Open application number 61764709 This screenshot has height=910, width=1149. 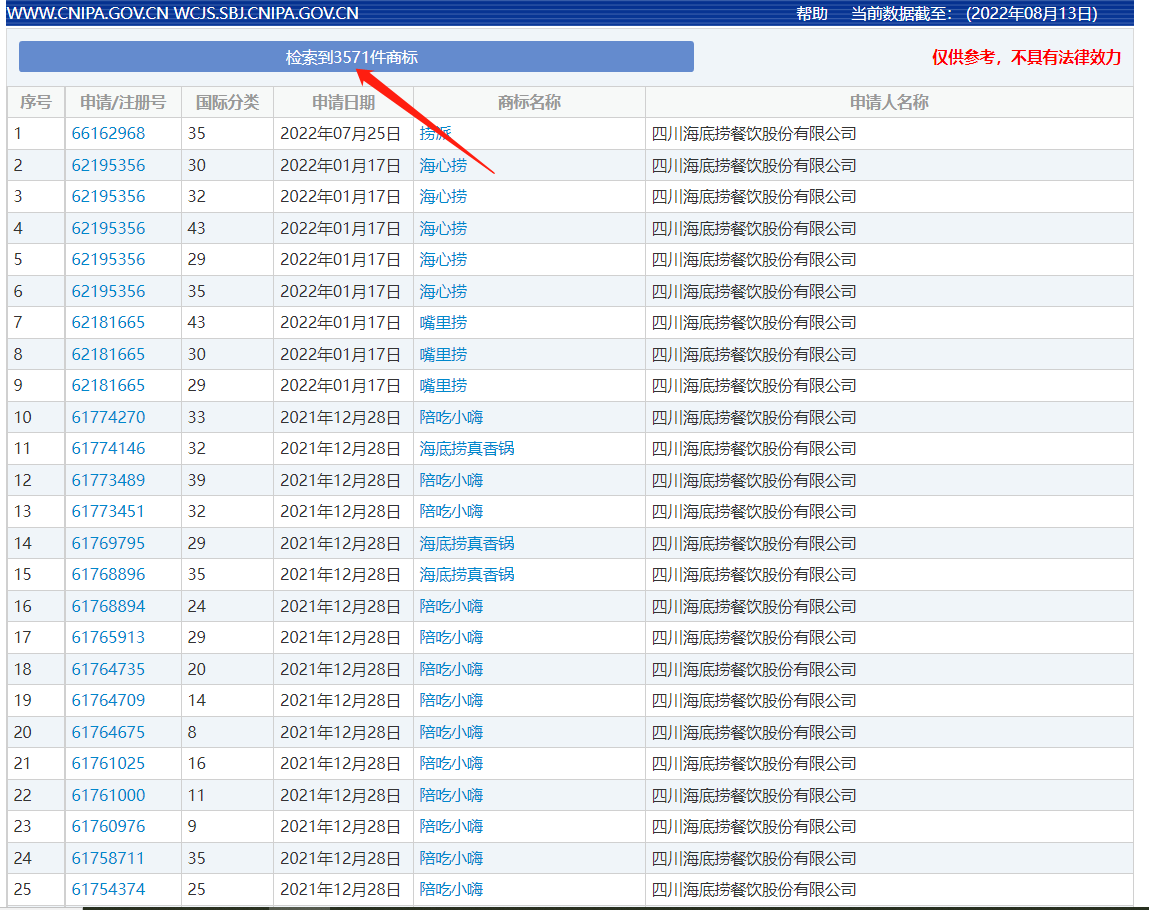(108, 700)
